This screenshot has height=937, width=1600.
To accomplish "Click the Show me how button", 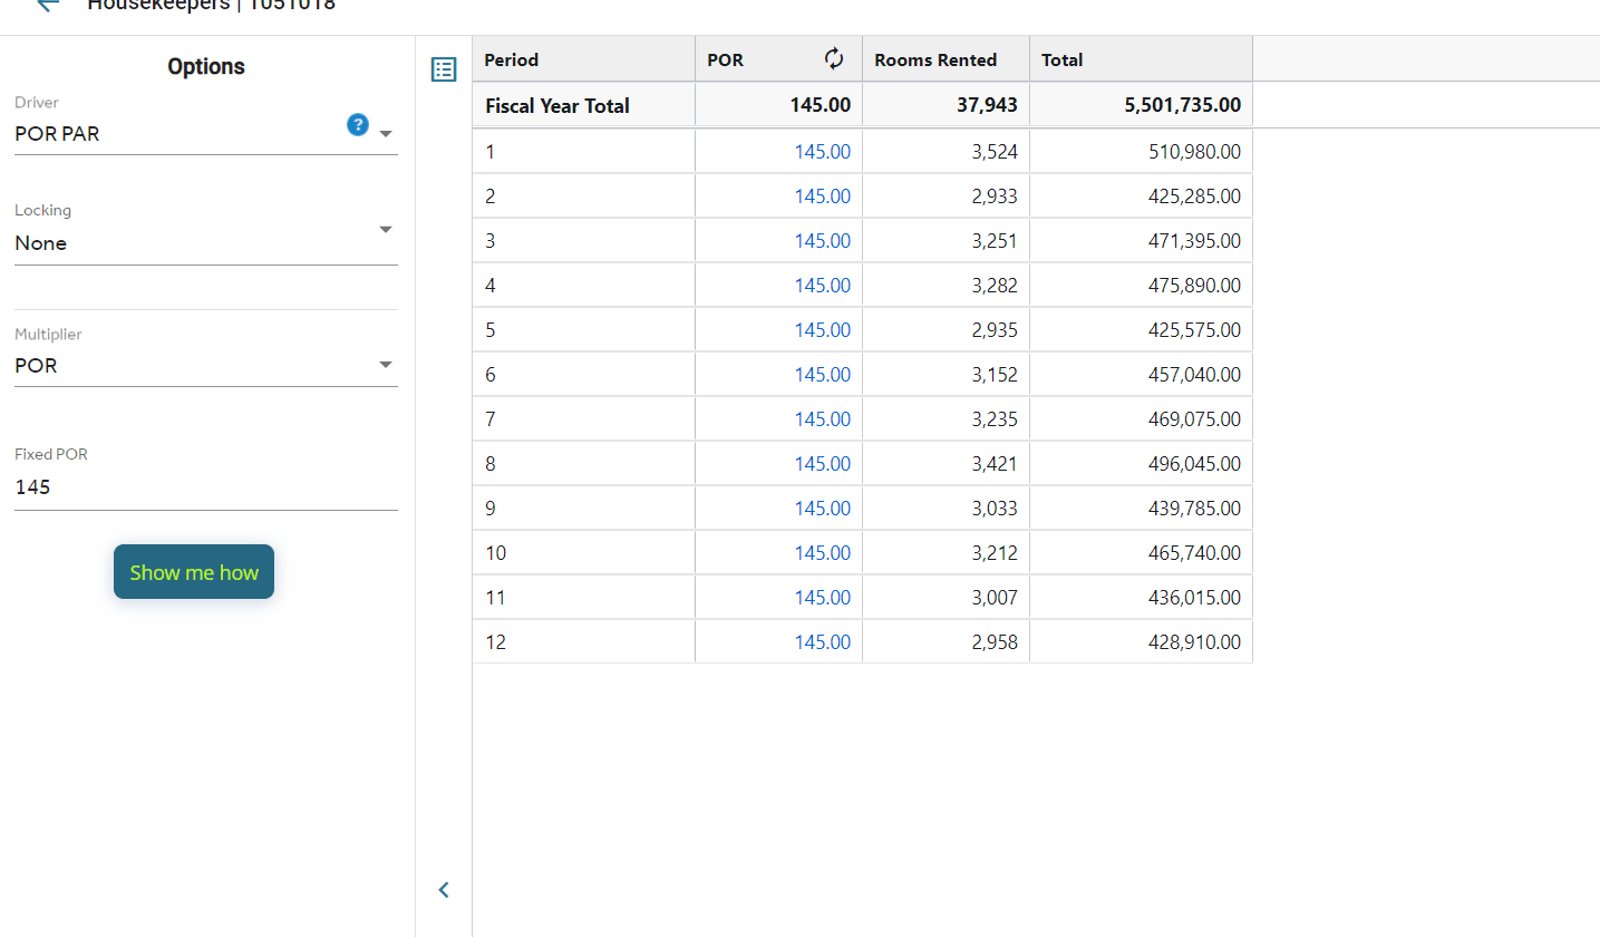I will point(194,572).
